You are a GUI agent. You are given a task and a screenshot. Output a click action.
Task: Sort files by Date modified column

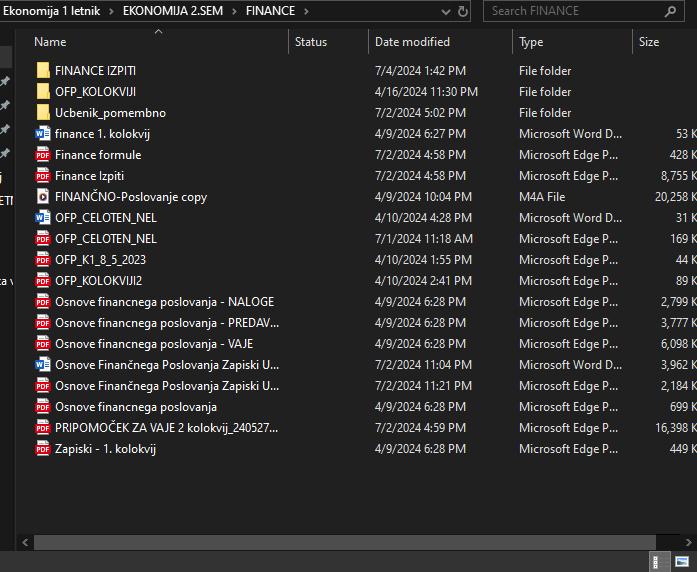coord(412,42)
